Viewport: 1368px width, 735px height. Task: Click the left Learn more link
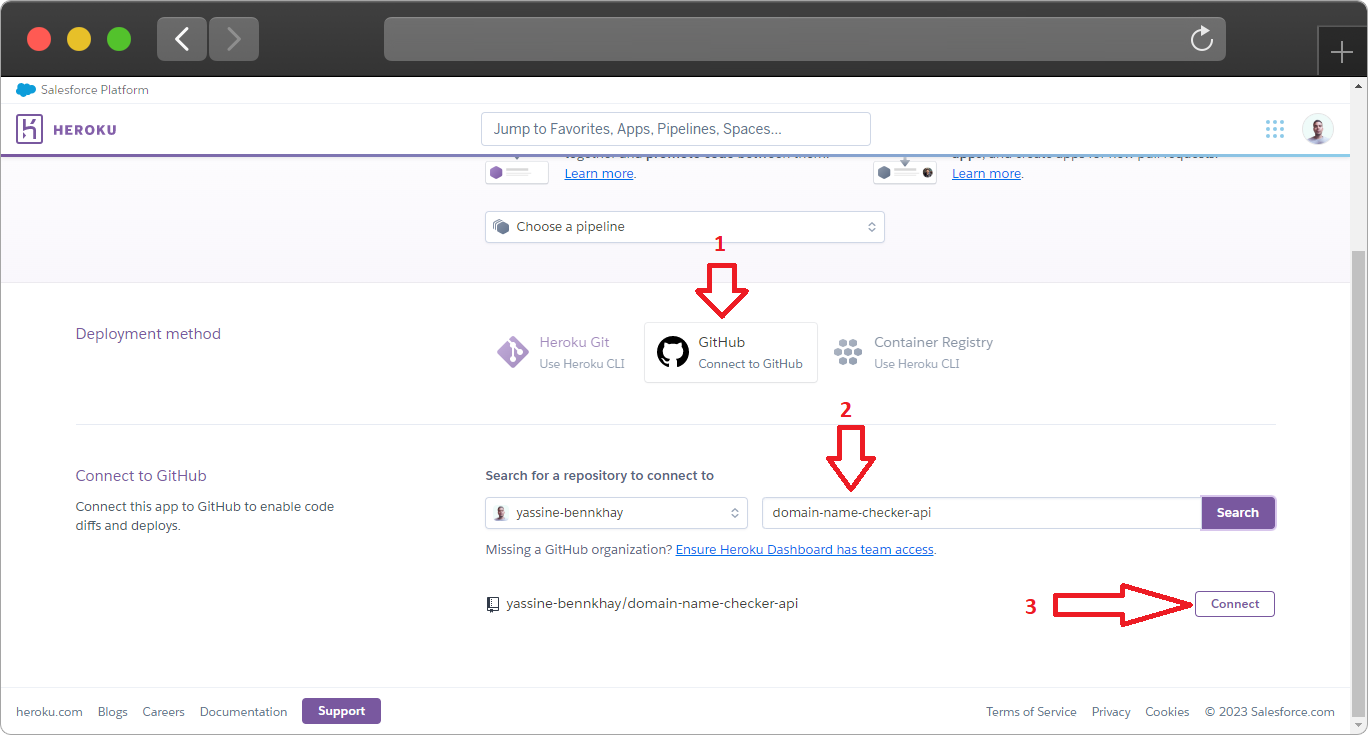pyautogui.click(x=599, y=174)
